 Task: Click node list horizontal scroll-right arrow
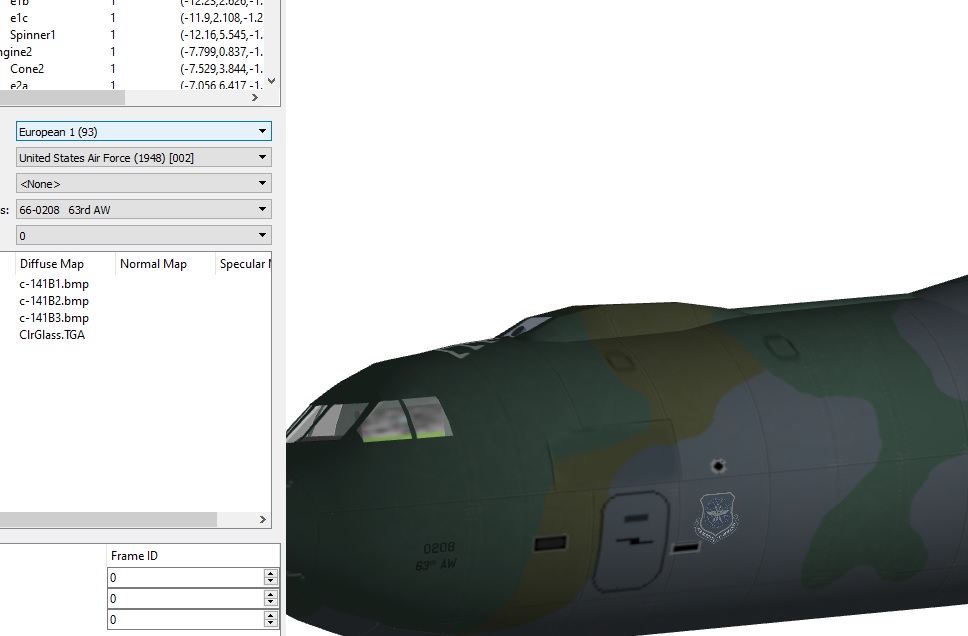tap(255, 98)
